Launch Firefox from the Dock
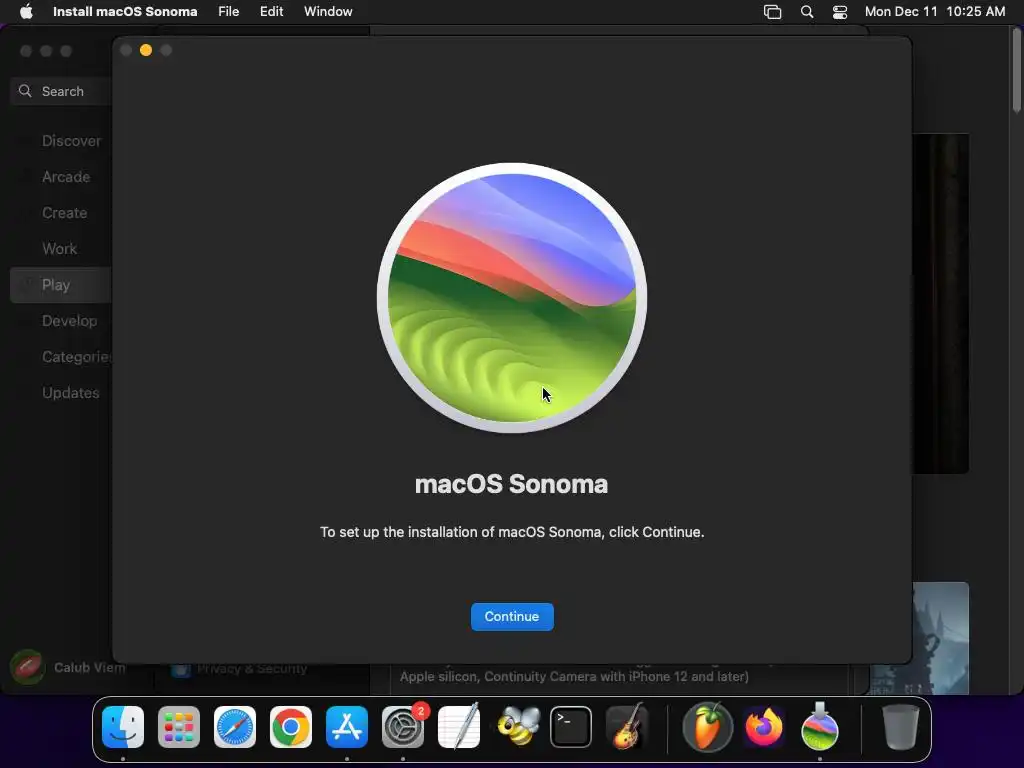This screenshot has width=1024, height=768. click(764, 727)
